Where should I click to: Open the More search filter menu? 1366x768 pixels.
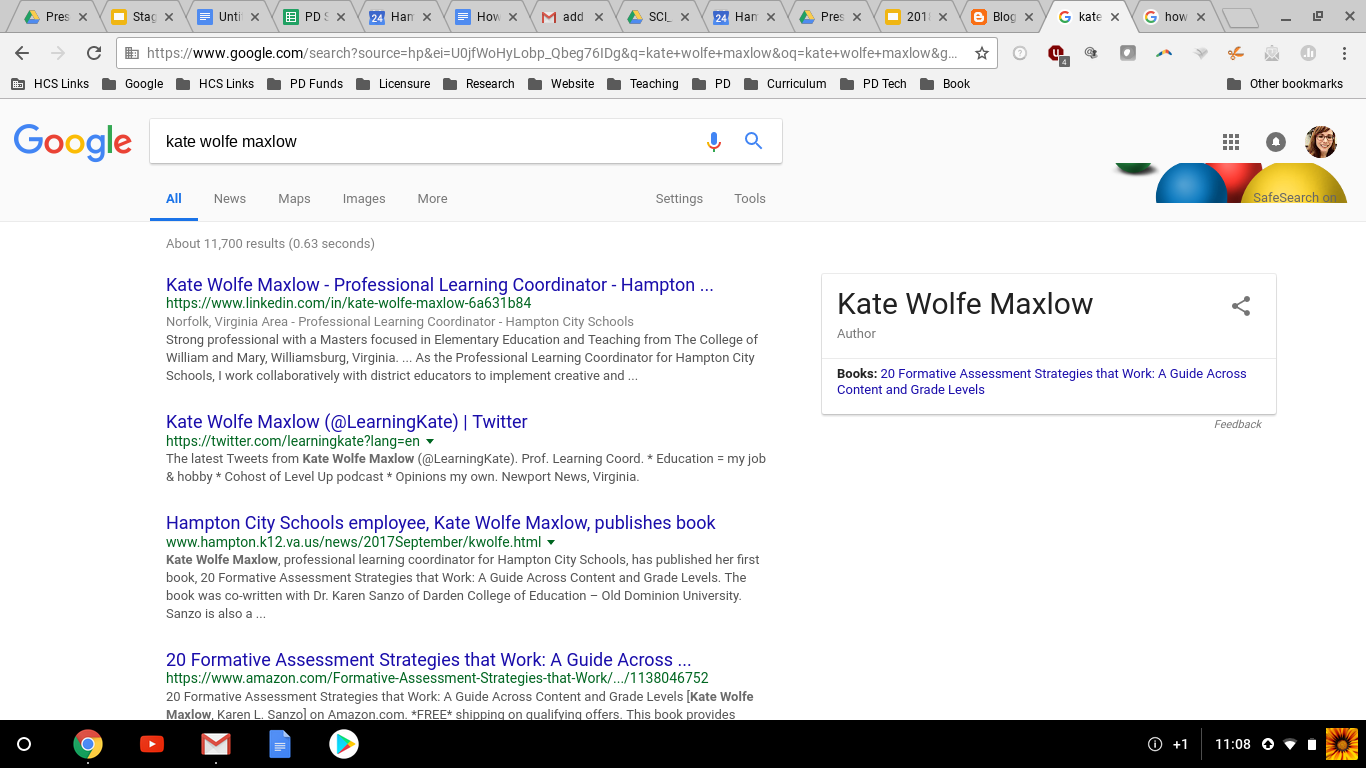[x=432, y=199]
